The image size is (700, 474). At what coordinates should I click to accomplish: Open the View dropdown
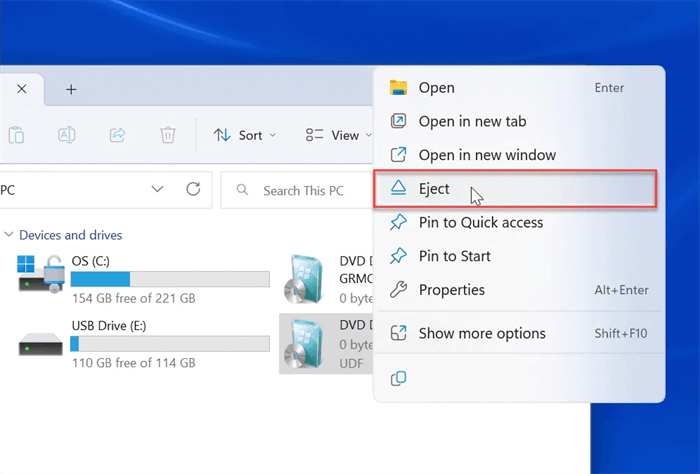pyautogui.click(x=339, y=135)
